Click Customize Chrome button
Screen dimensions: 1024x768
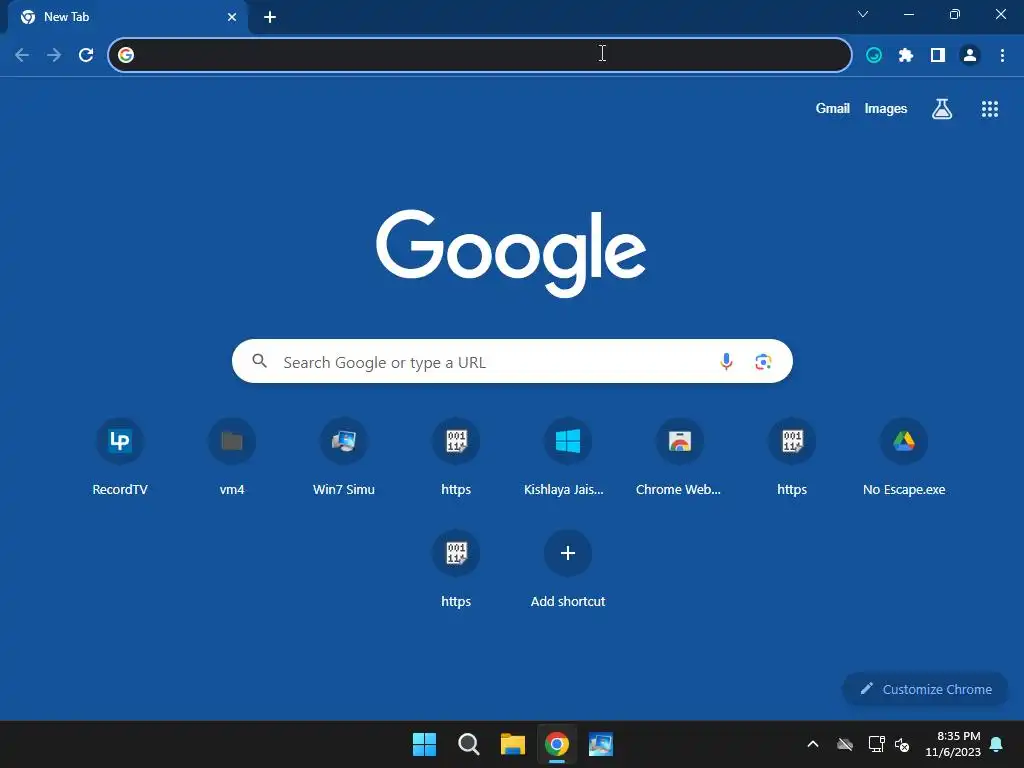click(925, 689)
